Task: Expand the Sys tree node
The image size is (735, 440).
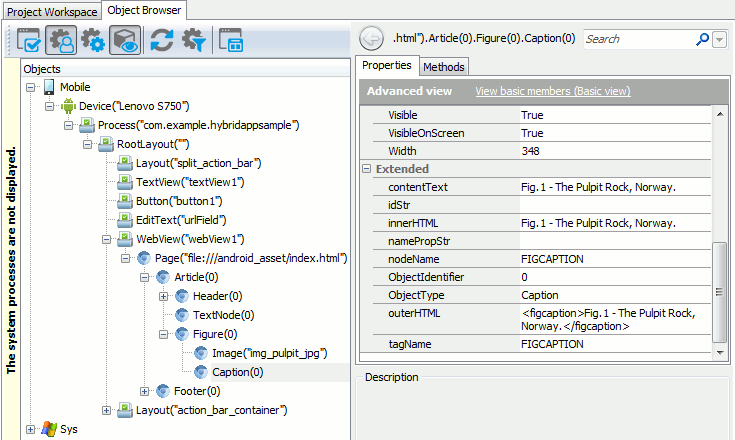Action: tap(31, 429)
